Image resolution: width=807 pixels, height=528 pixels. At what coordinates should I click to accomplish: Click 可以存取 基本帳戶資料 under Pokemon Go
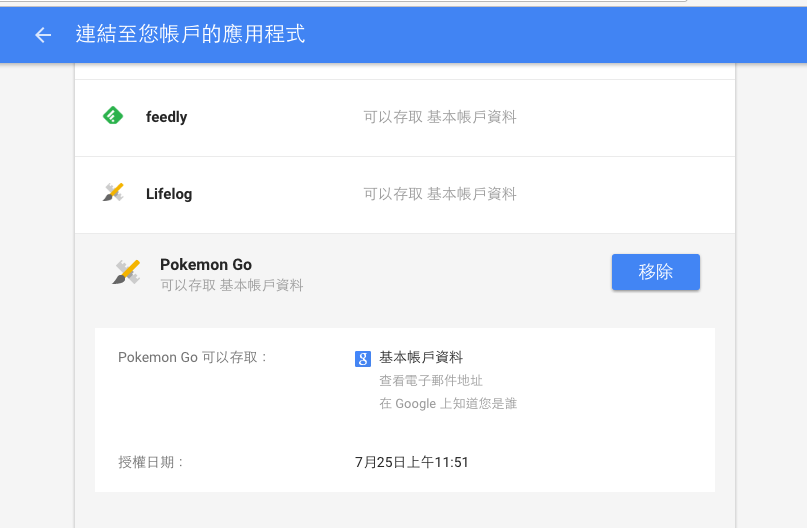click(x=232, y=285)
